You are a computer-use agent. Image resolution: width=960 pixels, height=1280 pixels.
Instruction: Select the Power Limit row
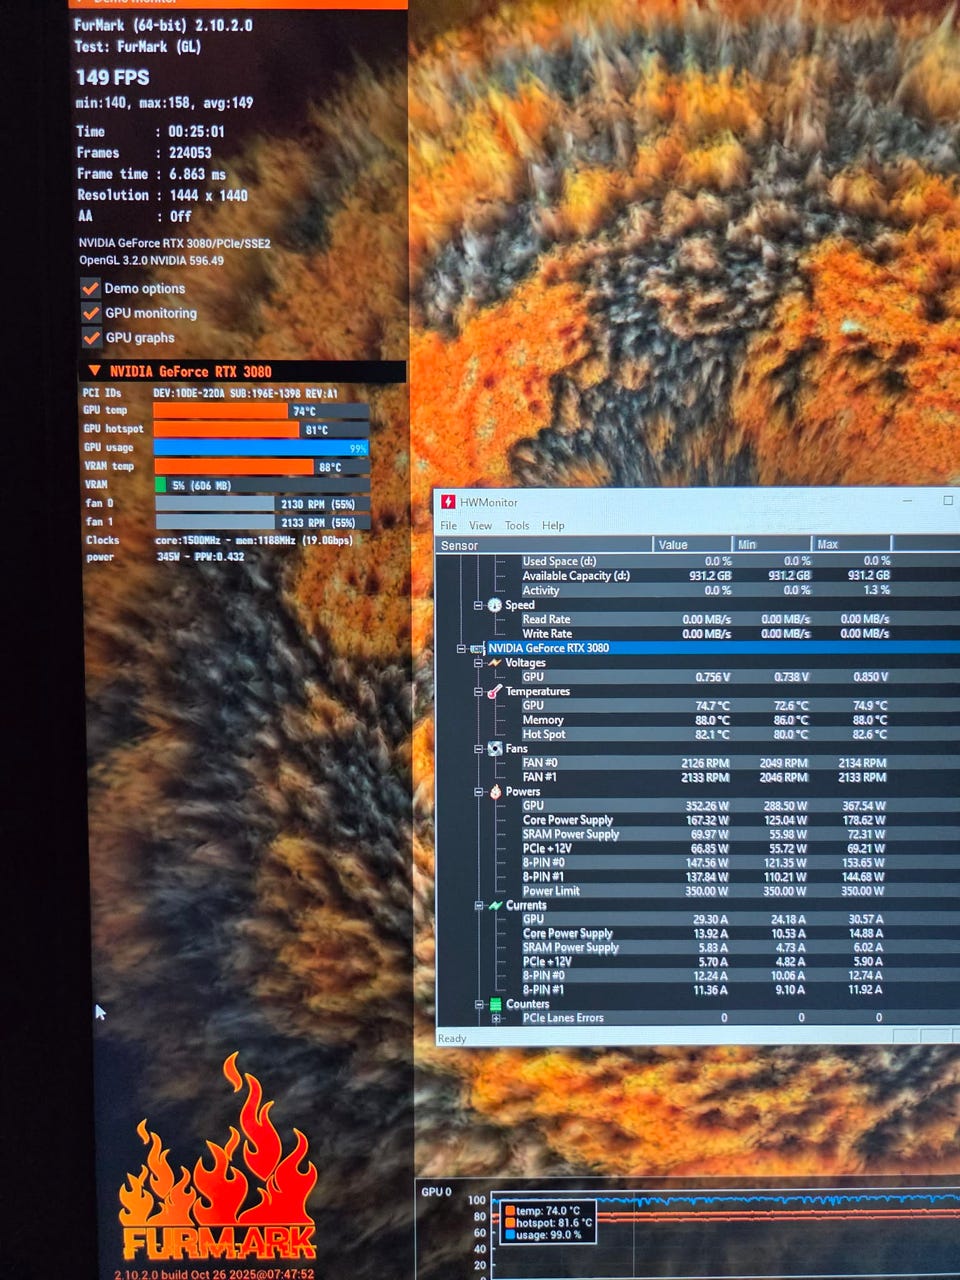697,891
